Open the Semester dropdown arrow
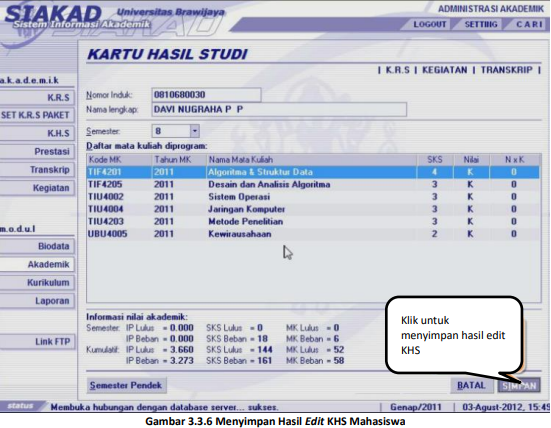The image size is (551, 428). (x=194, y=131)
